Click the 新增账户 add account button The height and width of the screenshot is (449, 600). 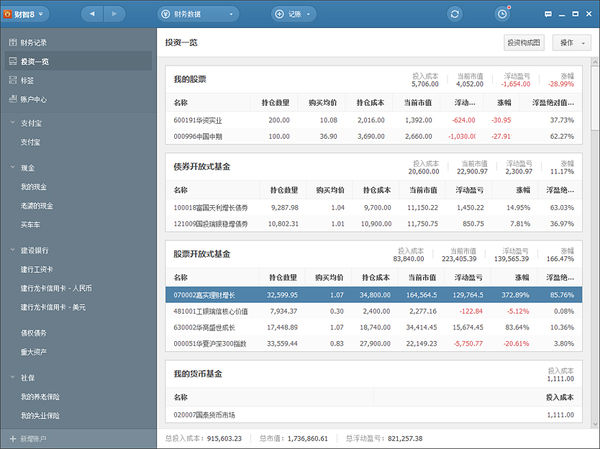tap(28, 439)
